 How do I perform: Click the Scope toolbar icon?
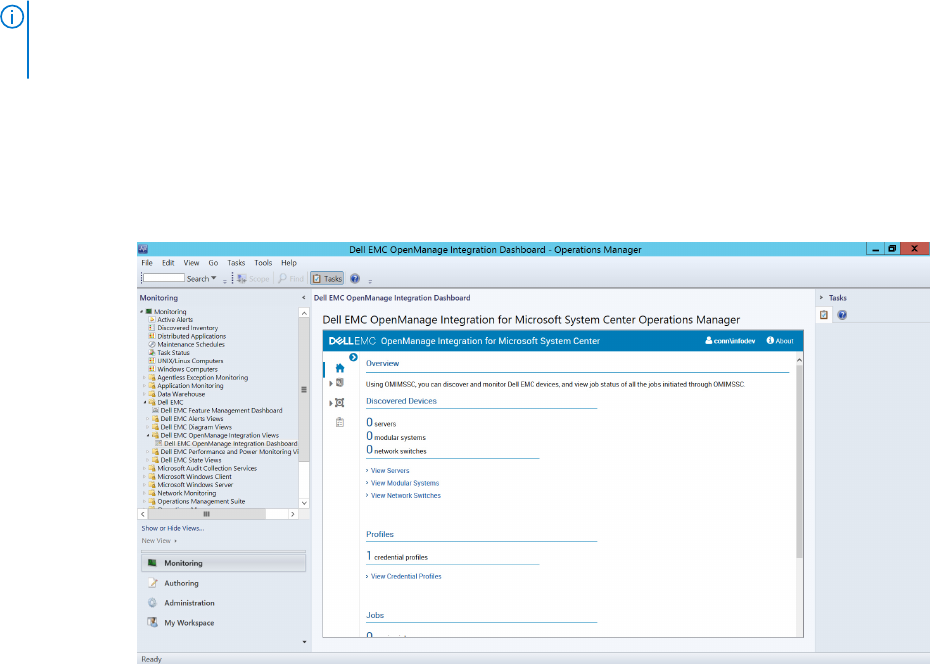242,278
